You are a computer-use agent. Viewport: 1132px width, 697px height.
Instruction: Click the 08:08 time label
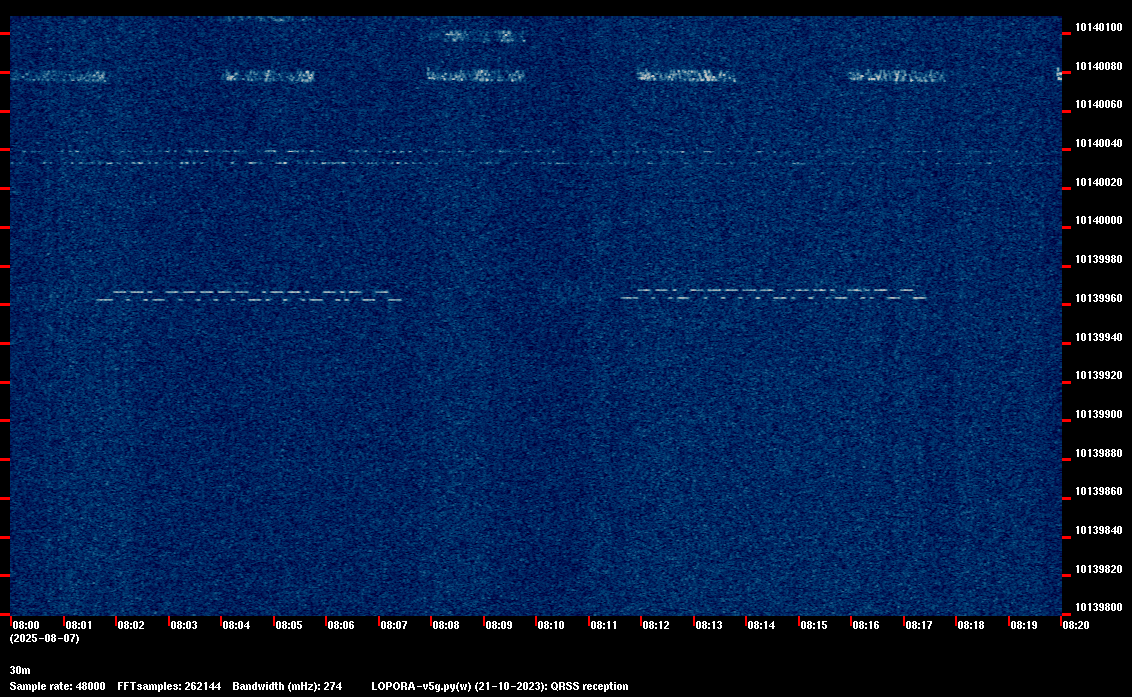[445, 625]
